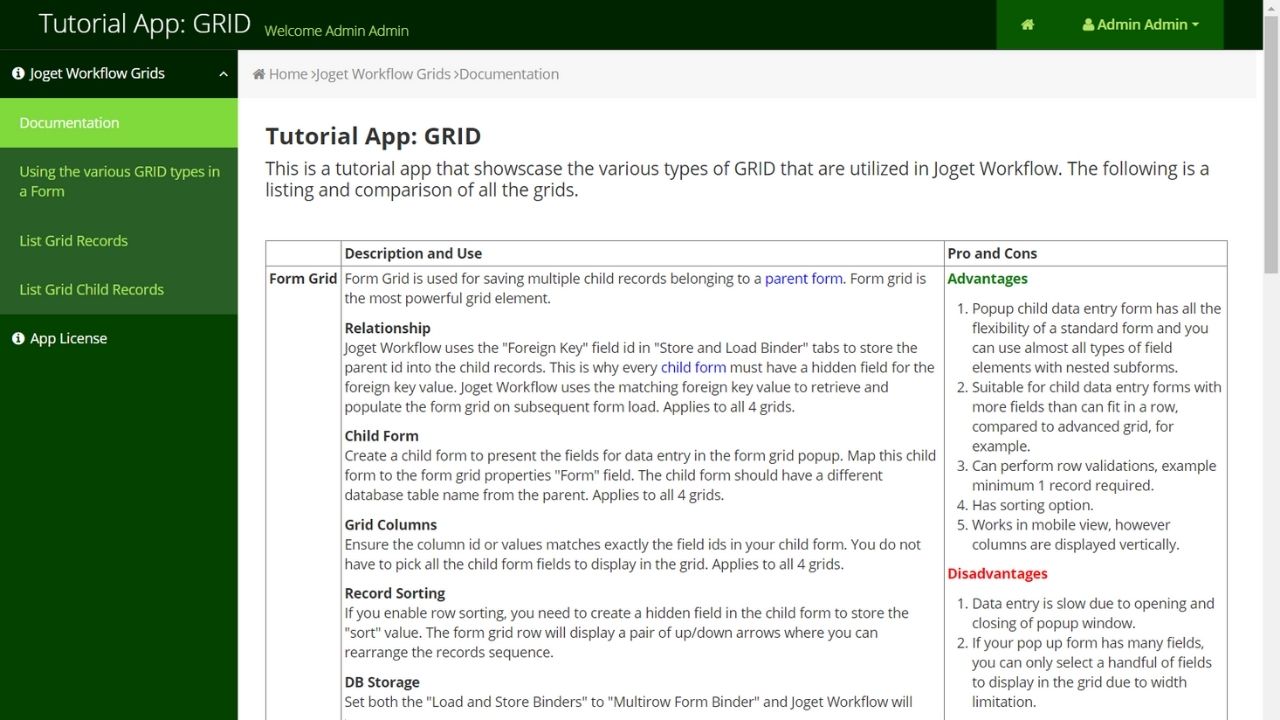Click the info icon beside Joget Workflow Grids
Screen dimensions: 1280x720
(18, 74)
